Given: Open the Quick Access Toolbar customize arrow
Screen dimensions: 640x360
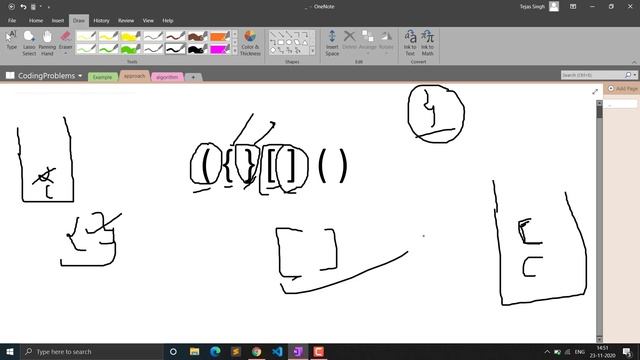Looking at the screenshot, I should 49,7.
